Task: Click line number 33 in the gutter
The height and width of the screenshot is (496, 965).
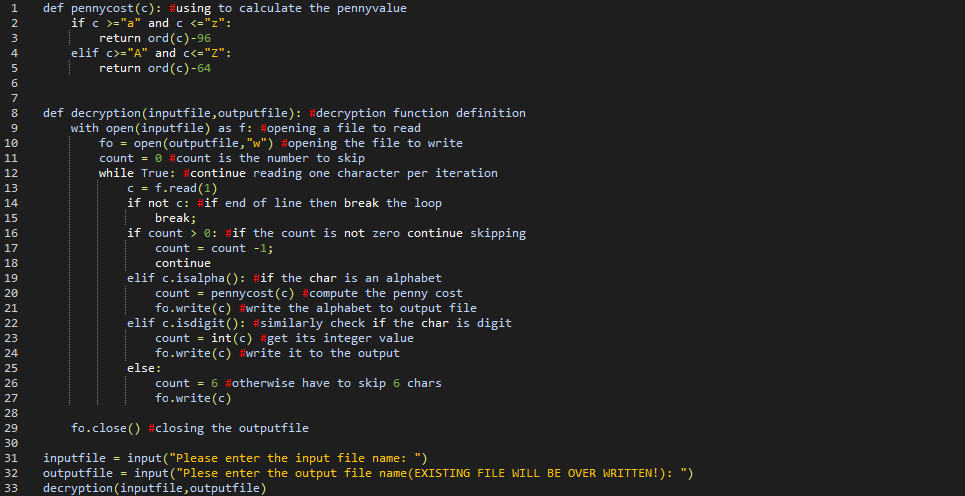Action: [x=13, y=488]
